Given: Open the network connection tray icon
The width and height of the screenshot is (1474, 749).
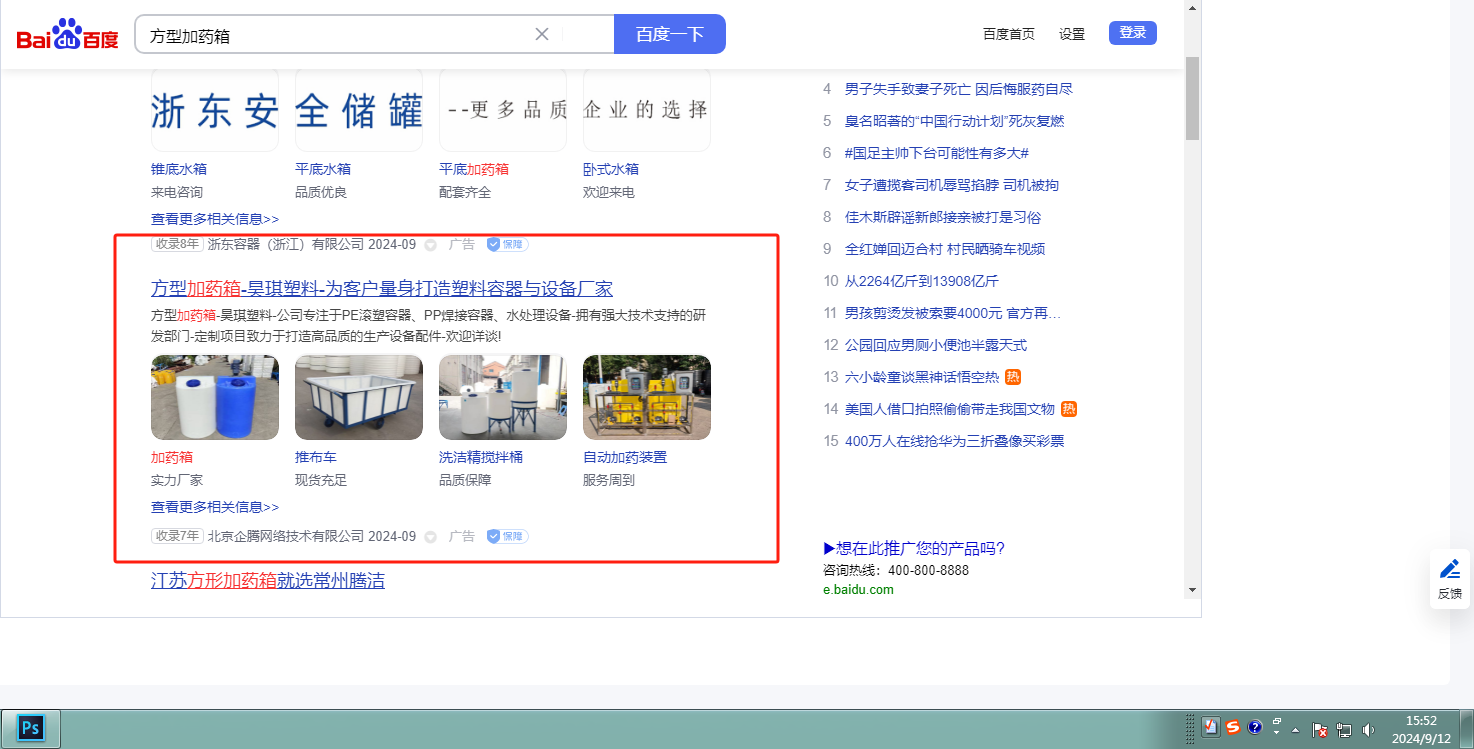Looking at the screenshot, I should point(1345,730).
